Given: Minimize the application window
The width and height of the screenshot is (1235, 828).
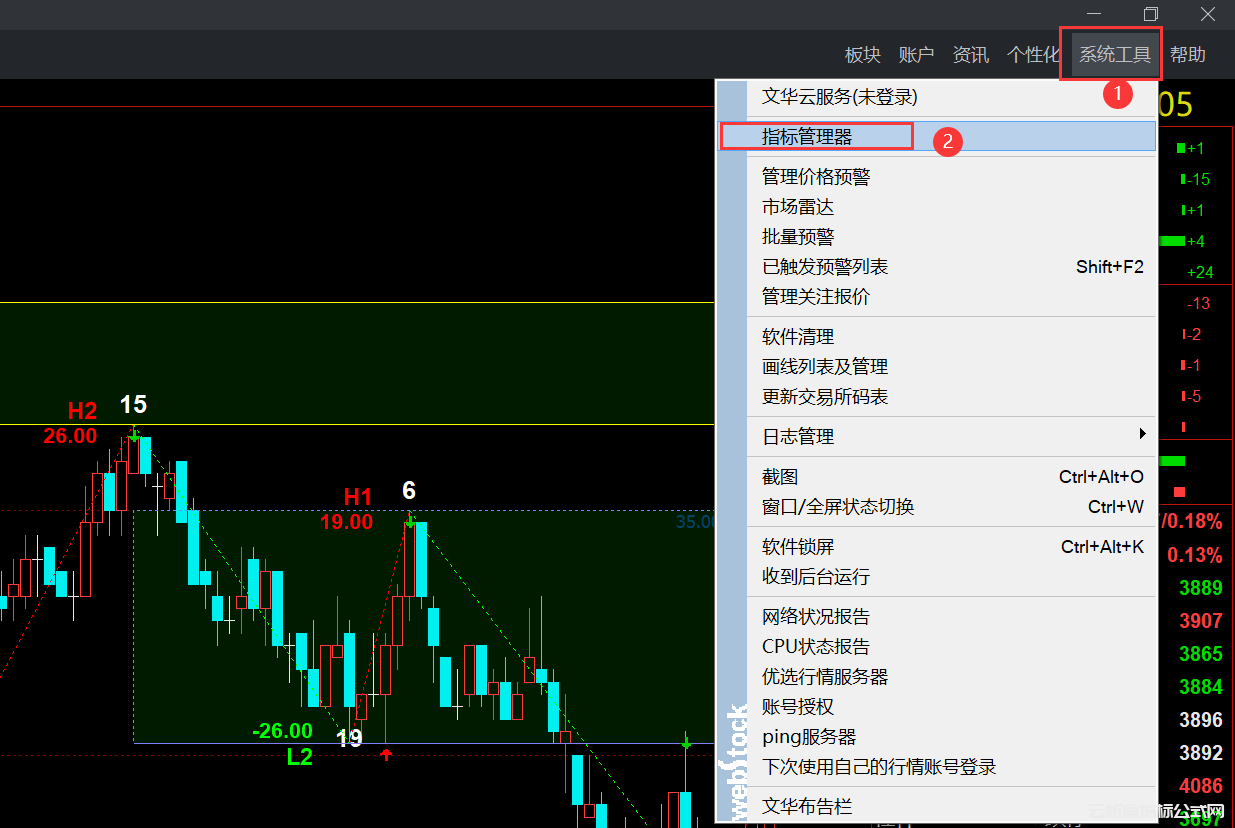Looking at the screenshot, I should 1094,14.
